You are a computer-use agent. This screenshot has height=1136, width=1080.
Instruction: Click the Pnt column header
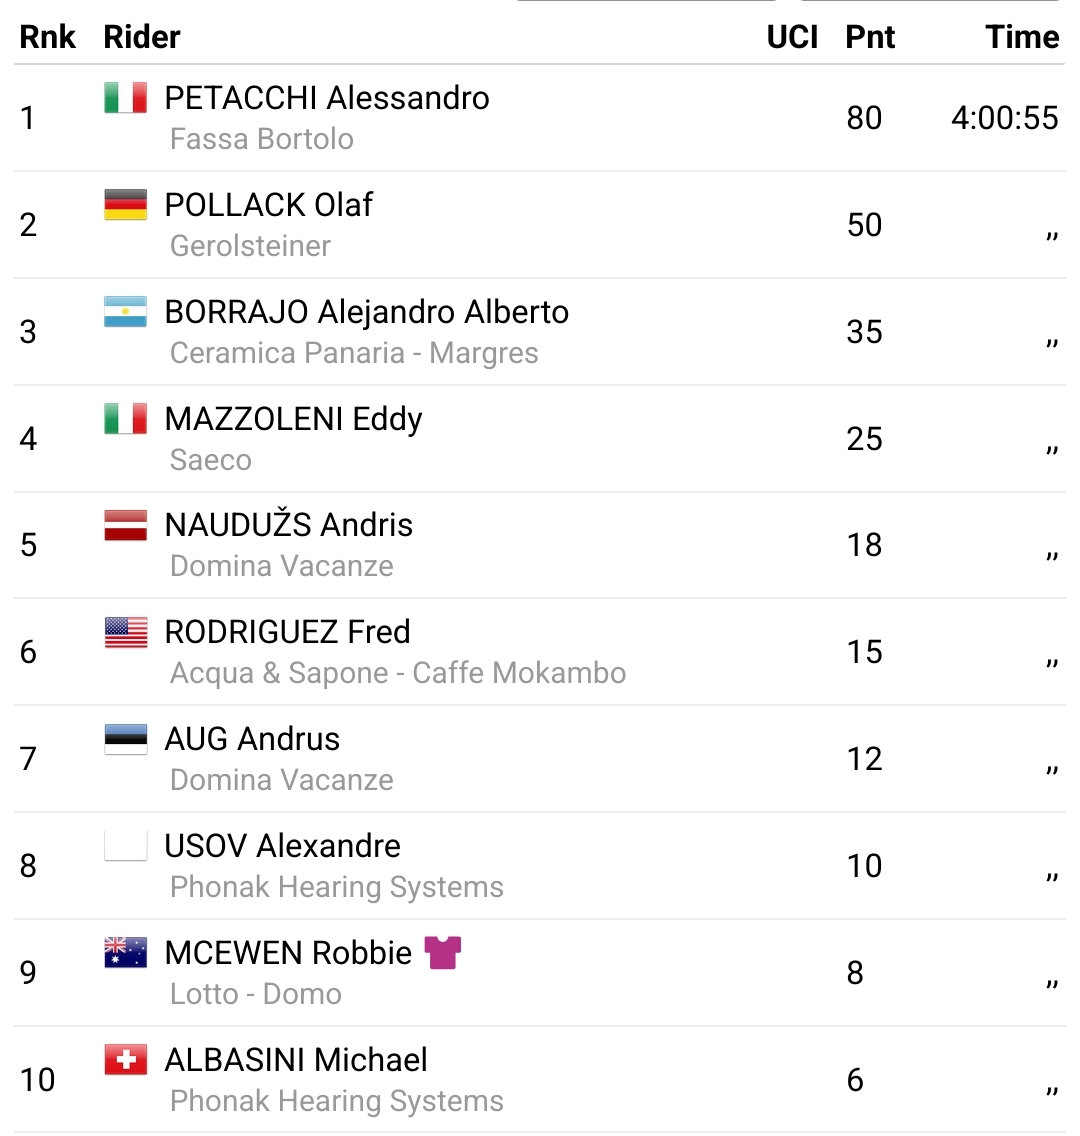tap(870, 37)
